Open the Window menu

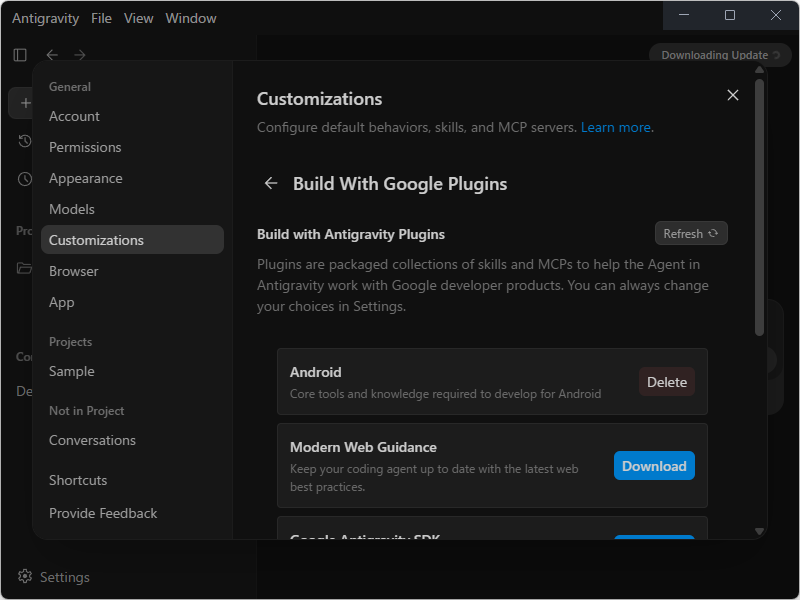click(191, 18)
